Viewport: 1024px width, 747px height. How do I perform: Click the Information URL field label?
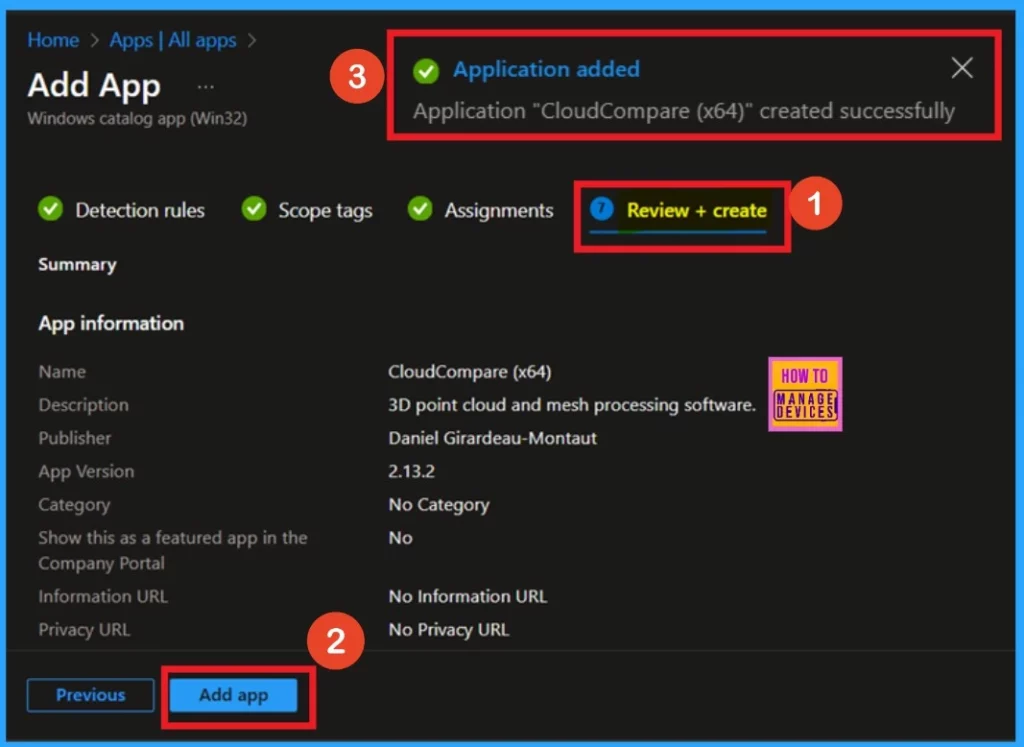point(103,596)
